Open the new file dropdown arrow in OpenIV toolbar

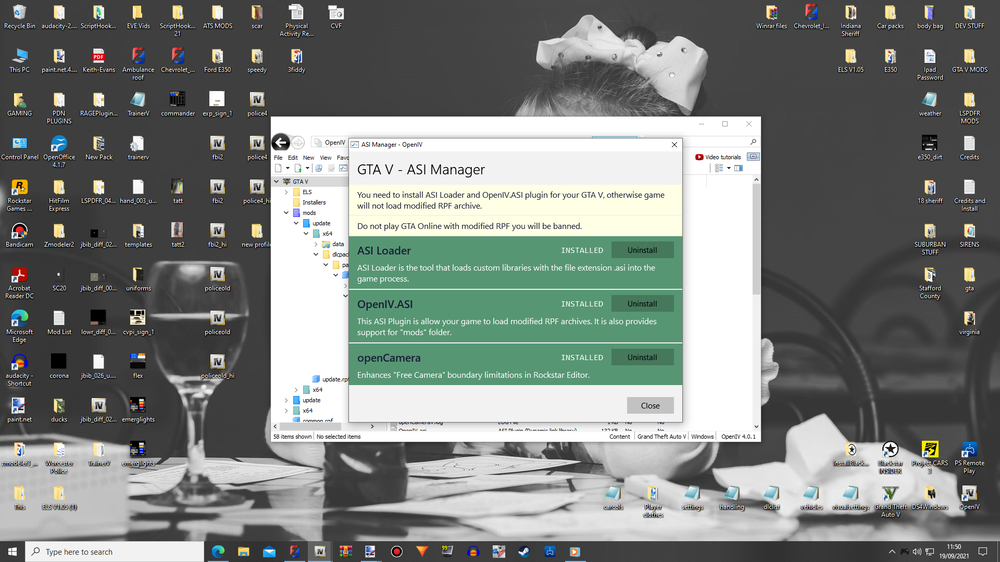288,168
